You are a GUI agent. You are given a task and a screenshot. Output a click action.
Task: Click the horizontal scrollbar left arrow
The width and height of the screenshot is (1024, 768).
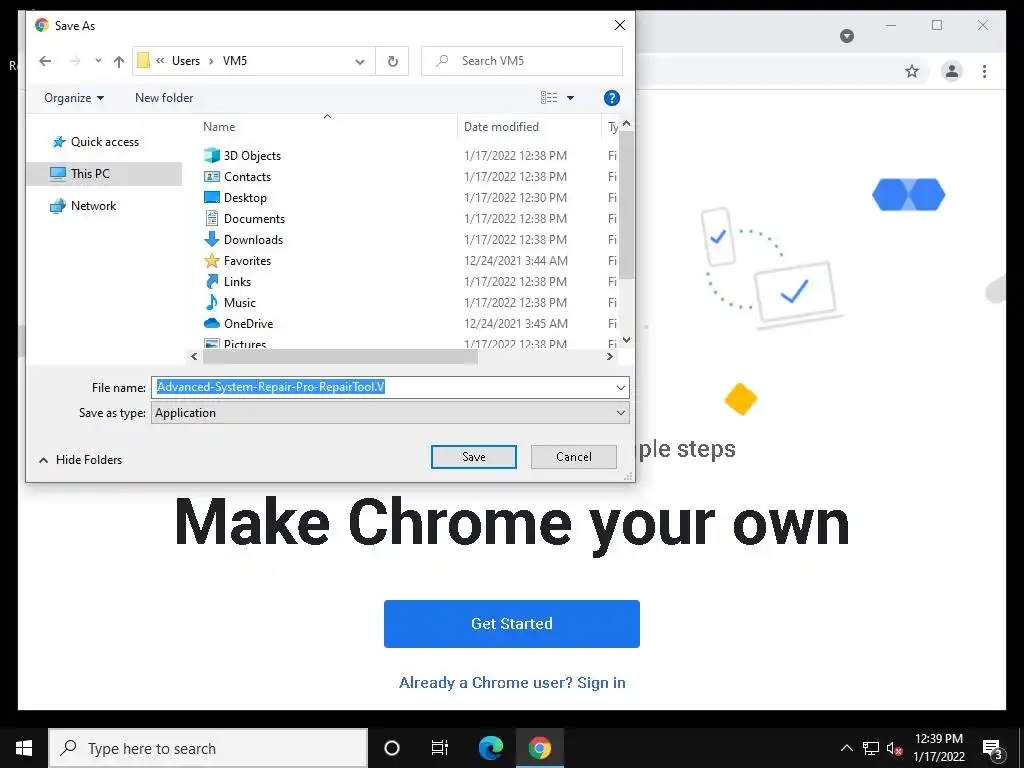[x=194, y=357]
